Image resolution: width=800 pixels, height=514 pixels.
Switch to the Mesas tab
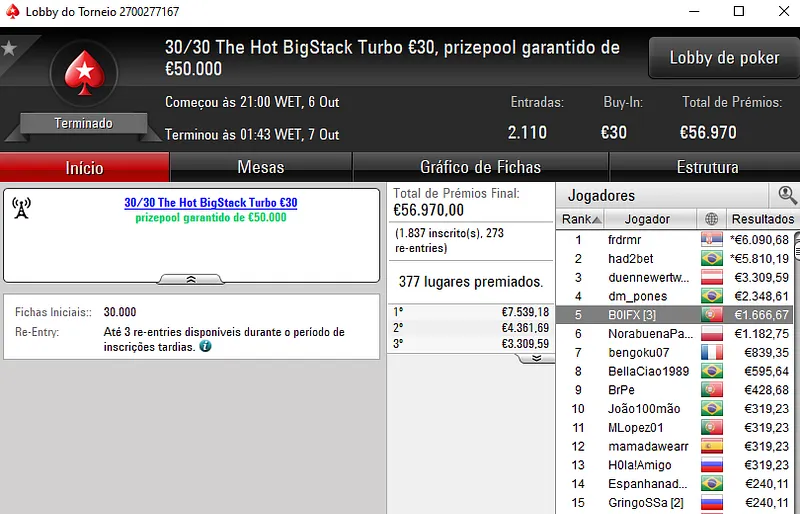(260, 167)
